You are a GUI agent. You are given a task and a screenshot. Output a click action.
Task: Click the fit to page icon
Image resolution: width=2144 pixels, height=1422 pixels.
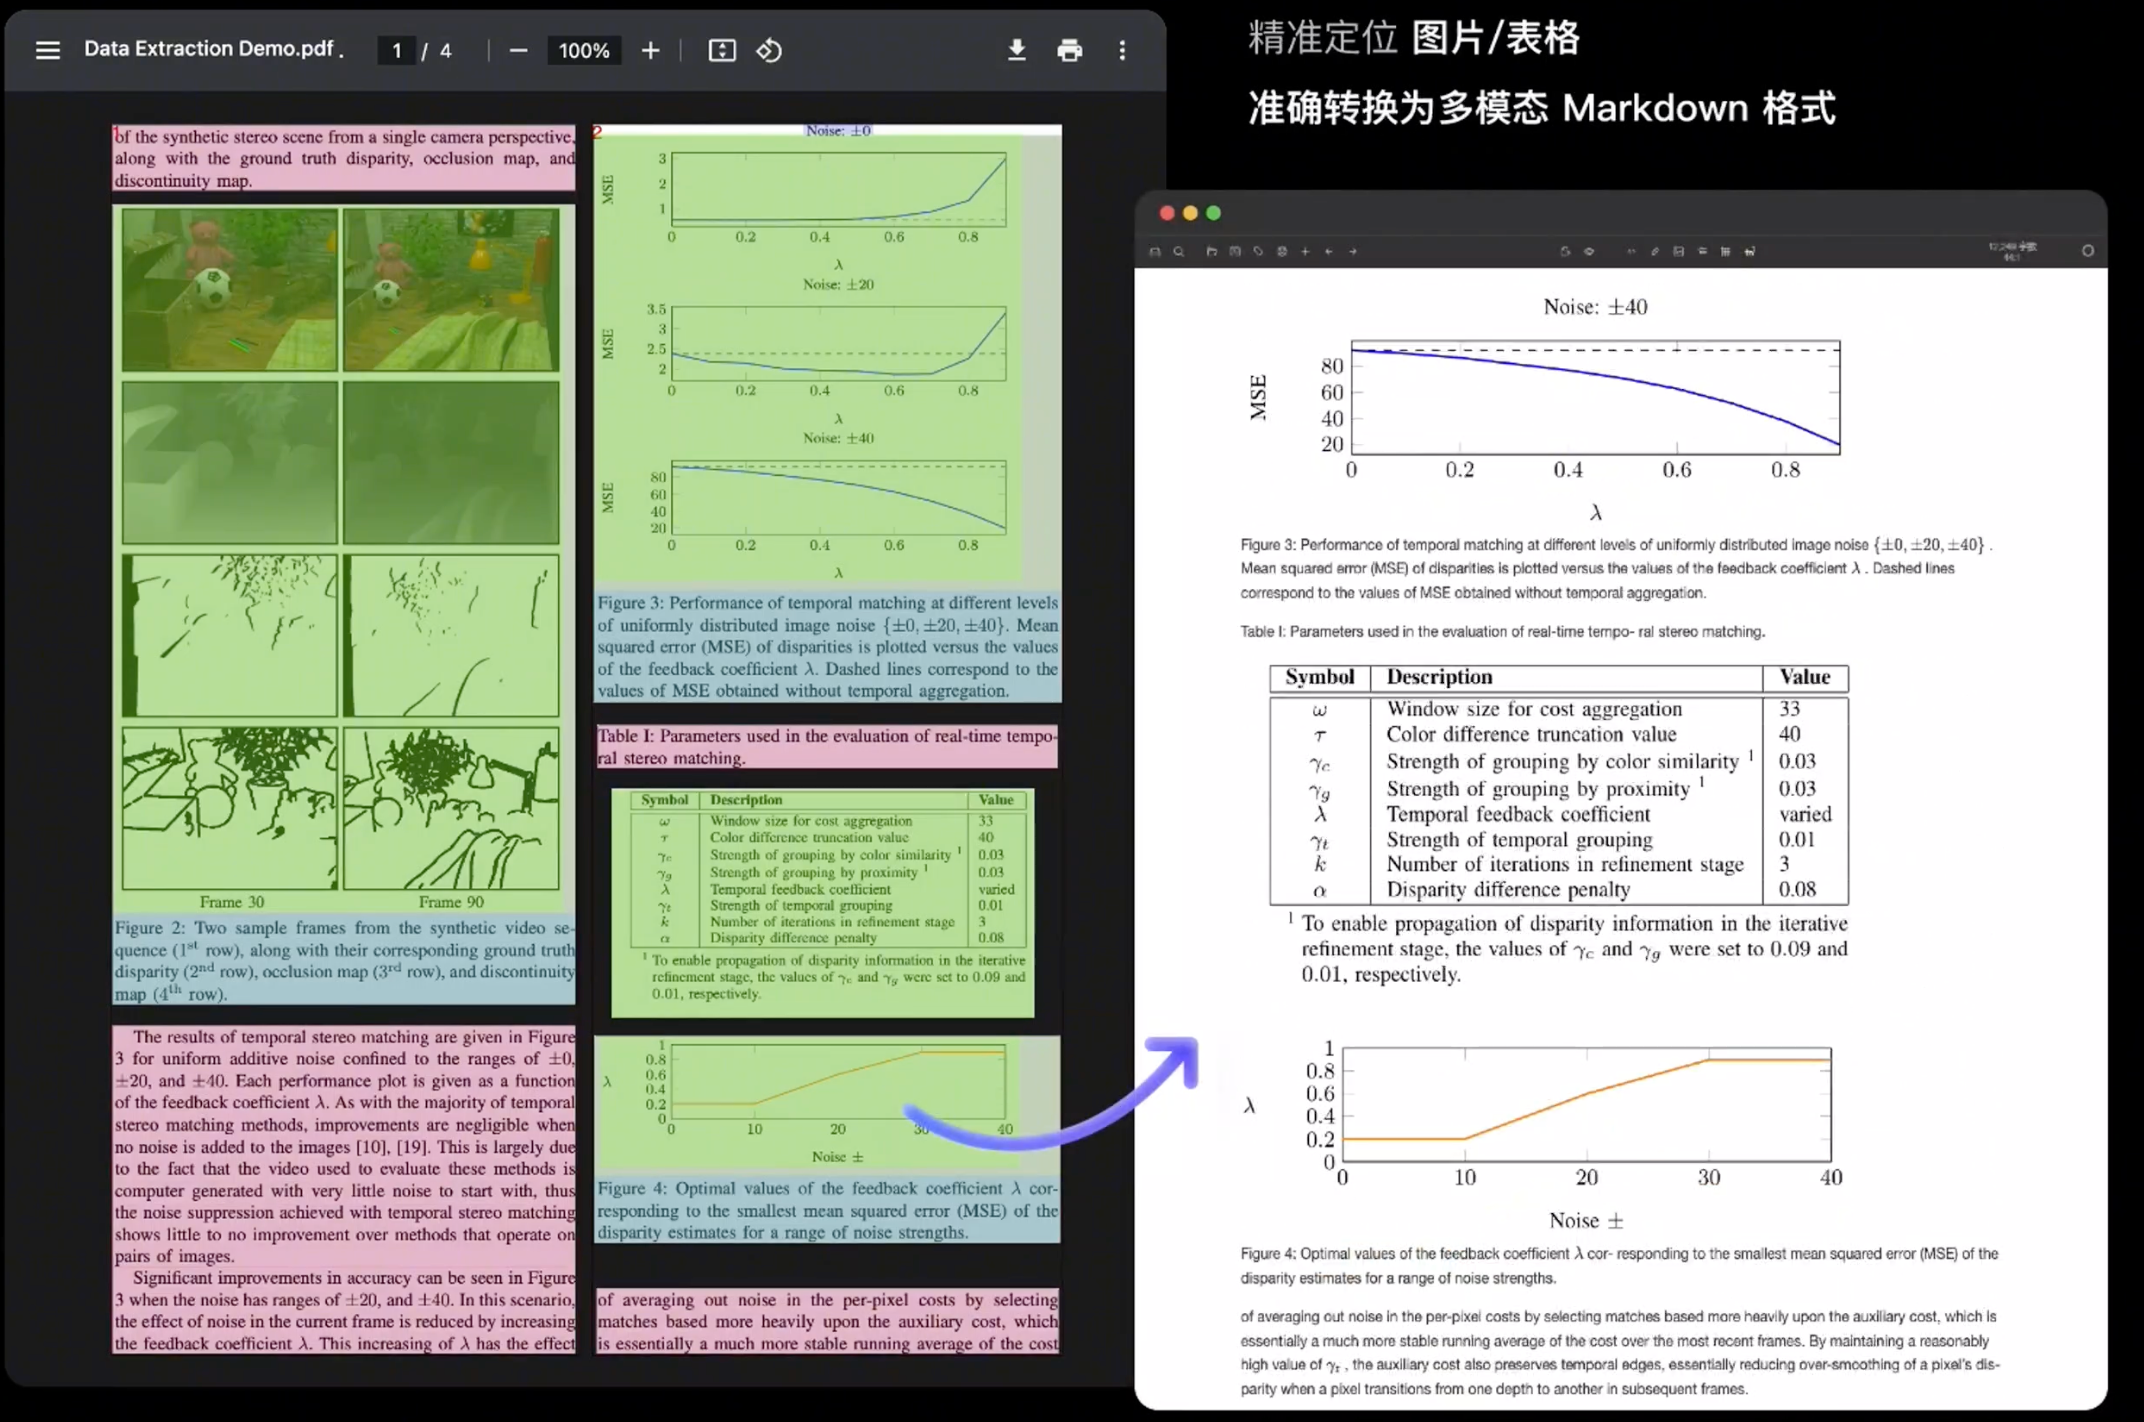point(721,51)
